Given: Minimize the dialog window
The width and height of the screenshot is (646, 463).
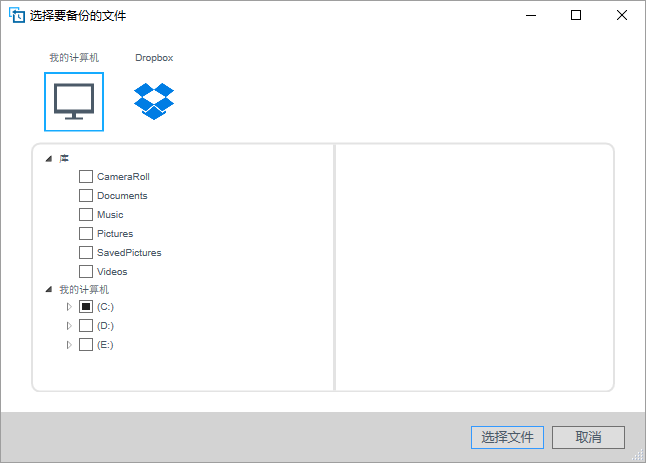Looking at the screenshot, I should (531, 15).
